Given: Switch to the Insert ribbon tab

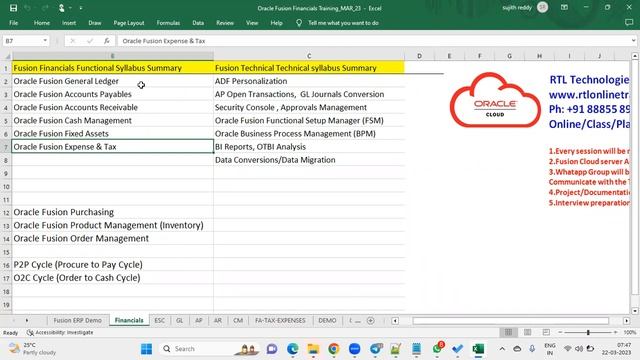Looking at the screenshot, I should tap(69, 23).
